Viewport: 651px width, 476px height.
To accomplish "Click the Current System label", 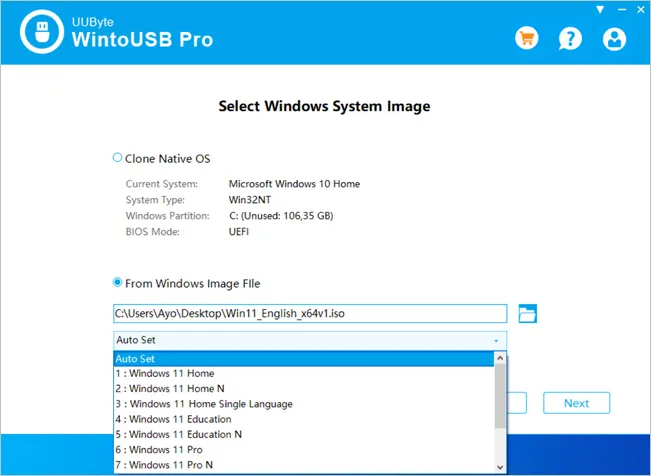I will tap(162, 184).
